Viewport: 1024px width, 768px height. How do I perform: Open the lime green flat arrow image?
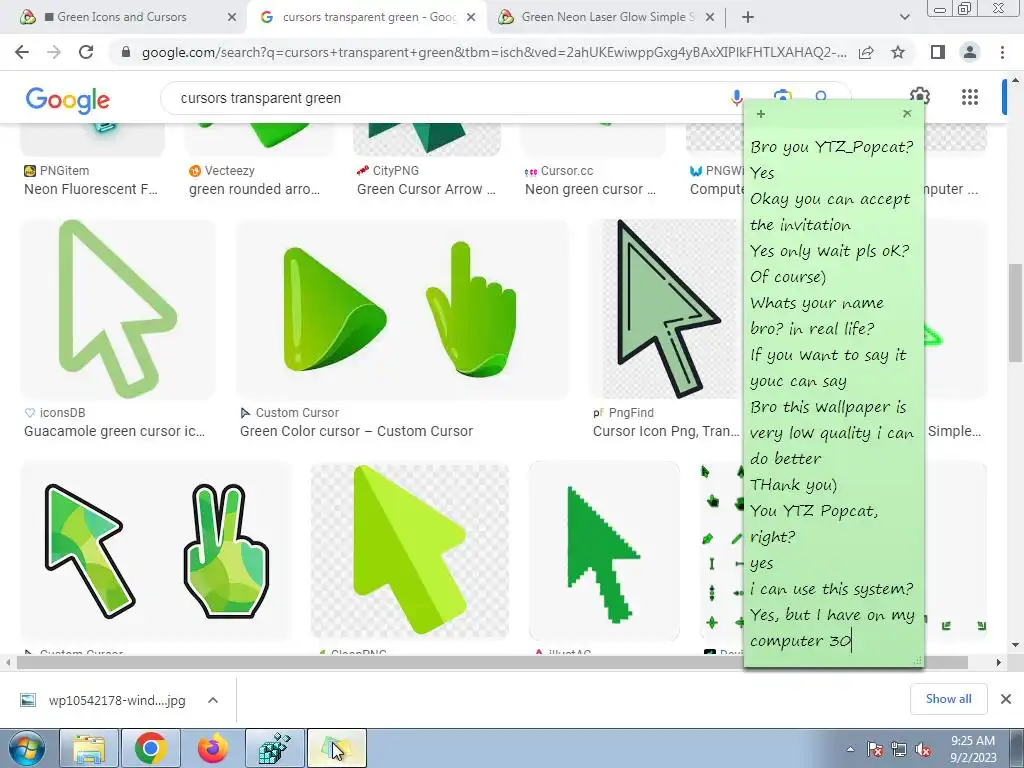point(410,551)
